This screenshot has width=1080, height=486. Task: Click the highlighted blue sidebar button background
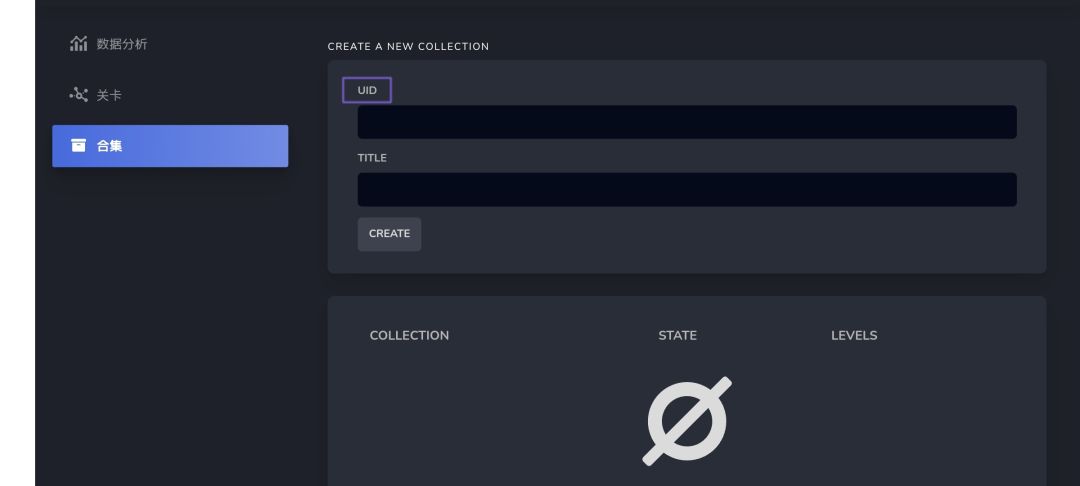click(170, 146)
